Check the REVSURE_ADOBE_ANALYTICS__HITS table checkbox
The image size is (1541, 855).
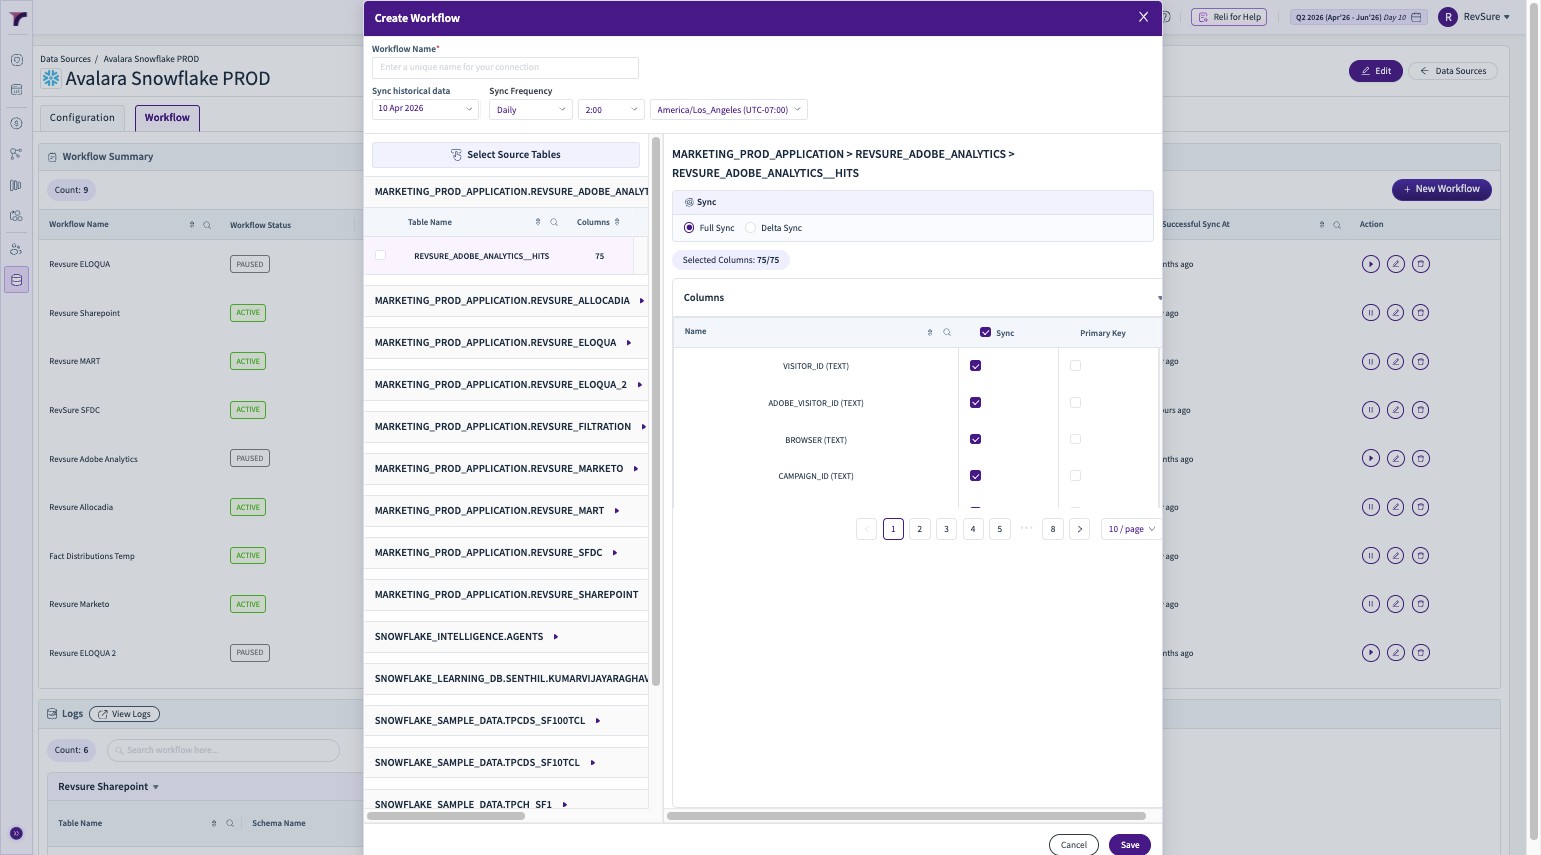pos(380,255)
